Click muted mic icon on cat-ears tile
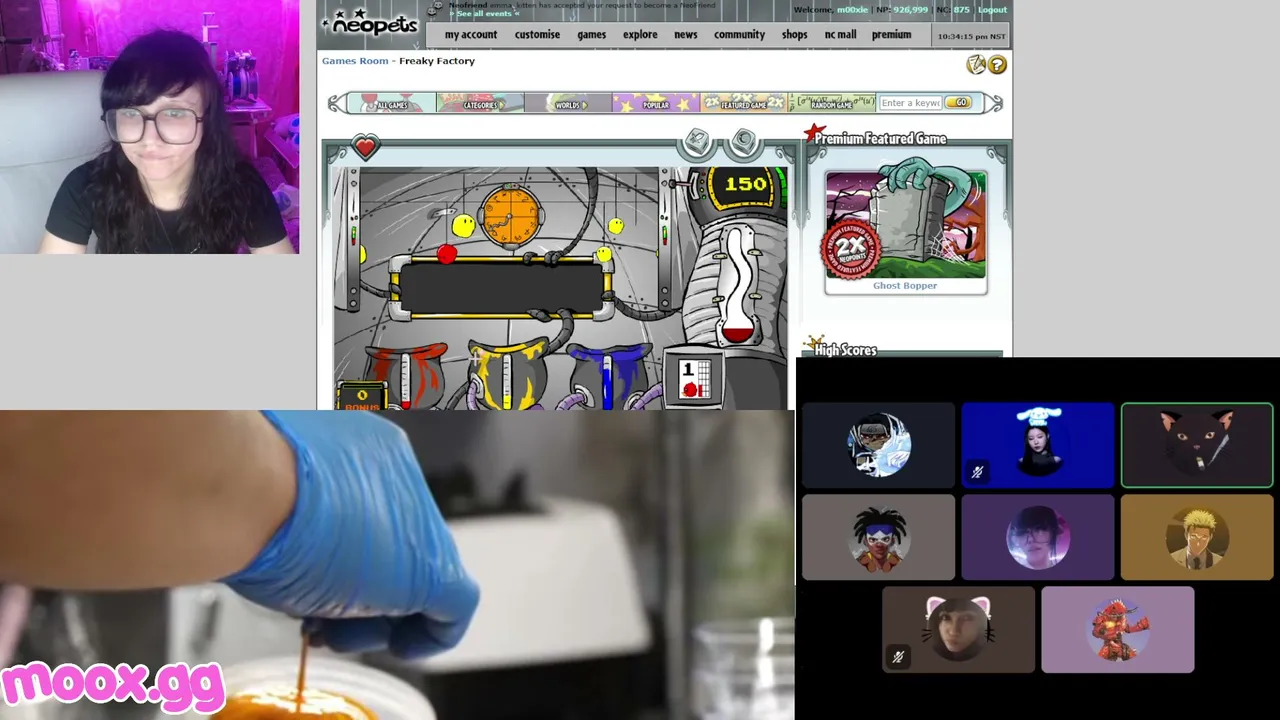This screenshot has height=720, width=1280. [x=898, y=657]
